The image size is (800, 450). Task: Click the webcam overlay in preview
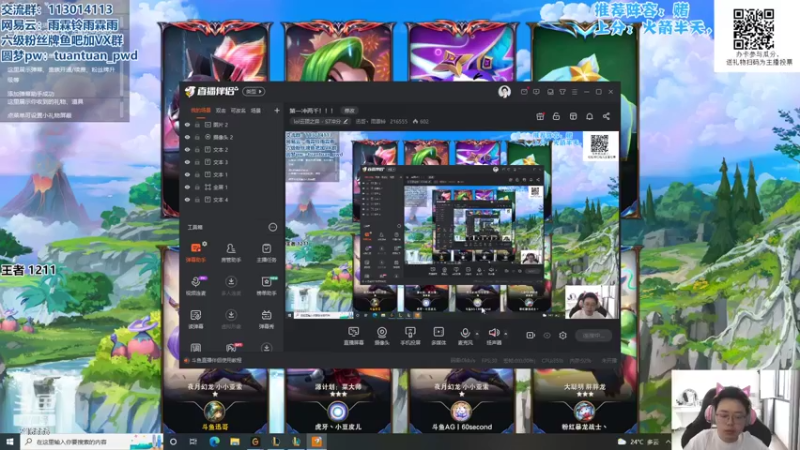point(592,302)
